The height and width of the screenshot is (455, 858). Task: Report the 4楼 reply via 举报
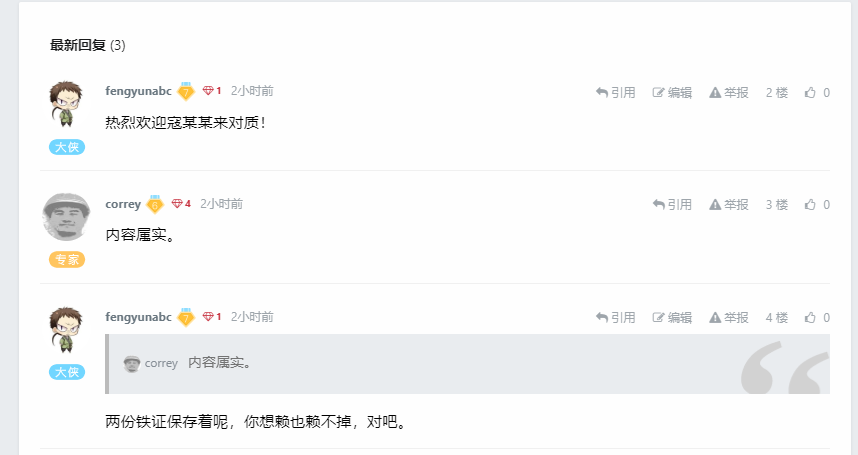[729, 317]
